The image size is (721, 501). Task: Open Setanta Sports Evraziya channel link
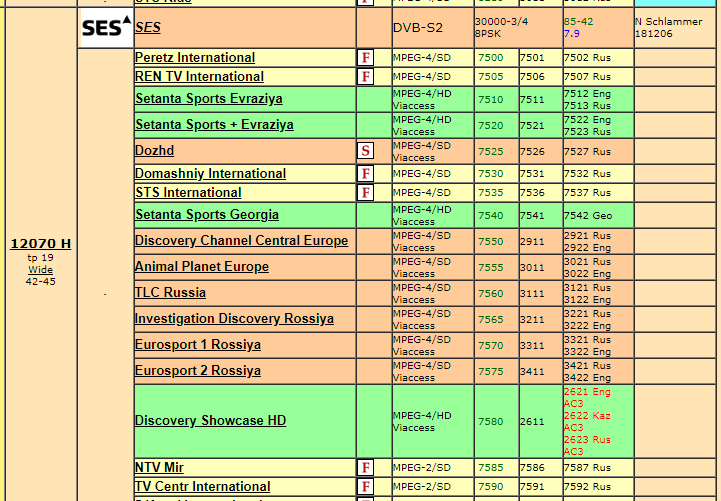coord(209,99)
